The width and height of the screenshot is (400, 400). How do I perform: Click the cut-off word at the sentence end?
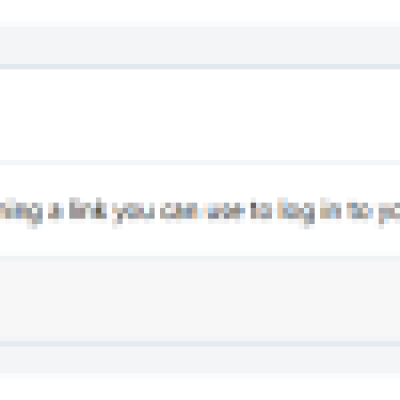(389, 213)
